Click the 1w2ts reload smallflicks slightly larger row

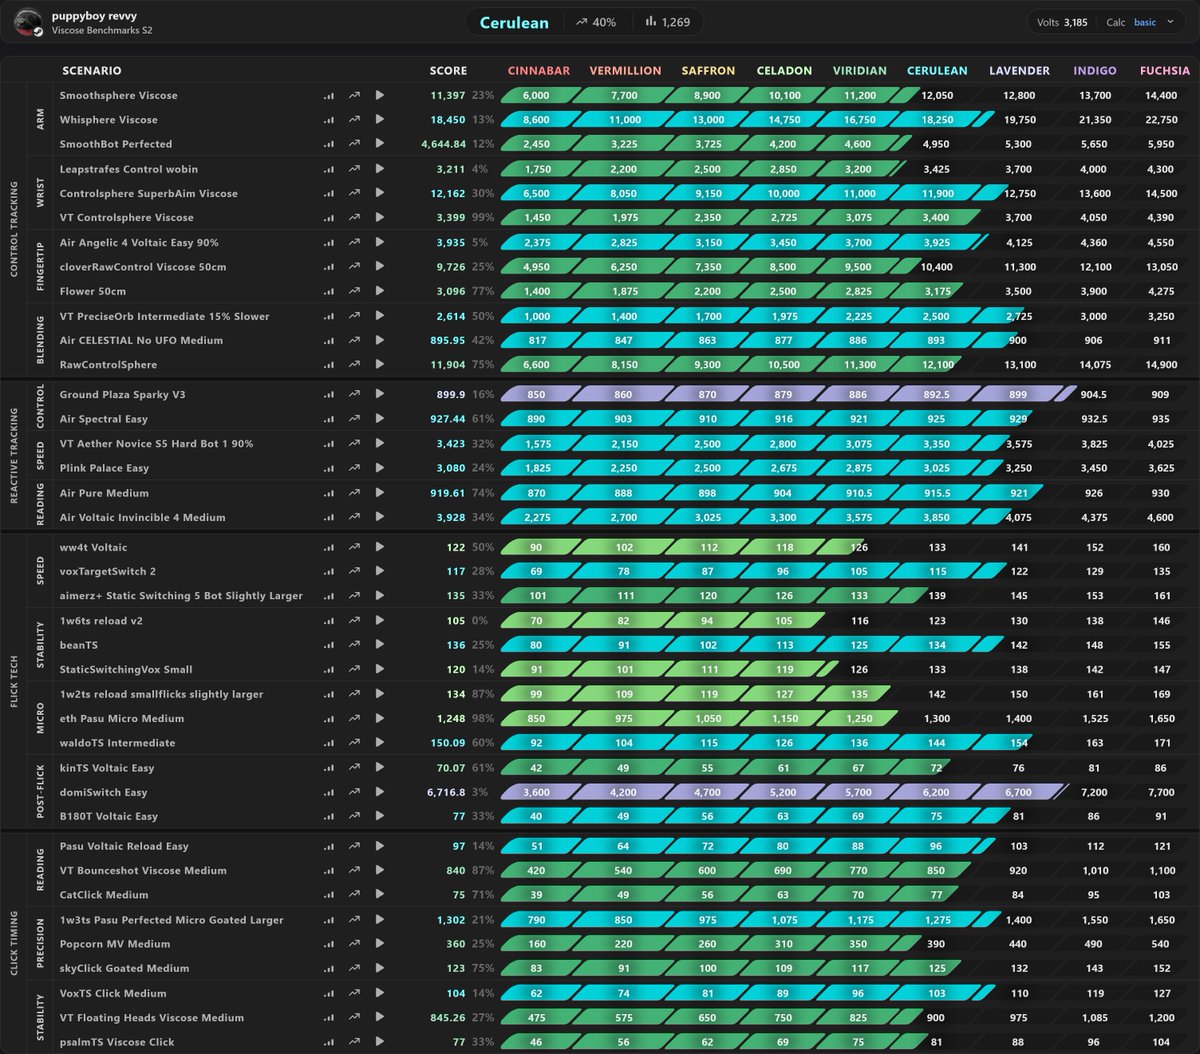click(x=600, y=695)
